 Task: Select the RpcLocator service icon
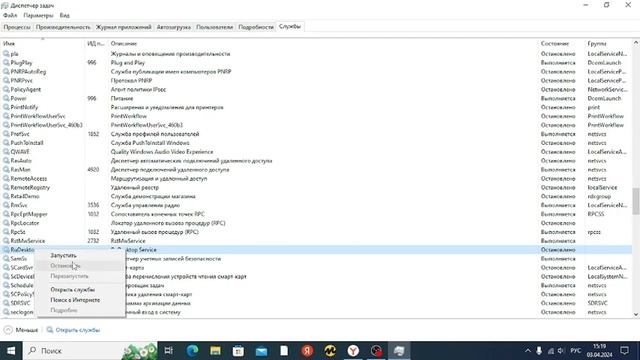(x=6, y=223)
